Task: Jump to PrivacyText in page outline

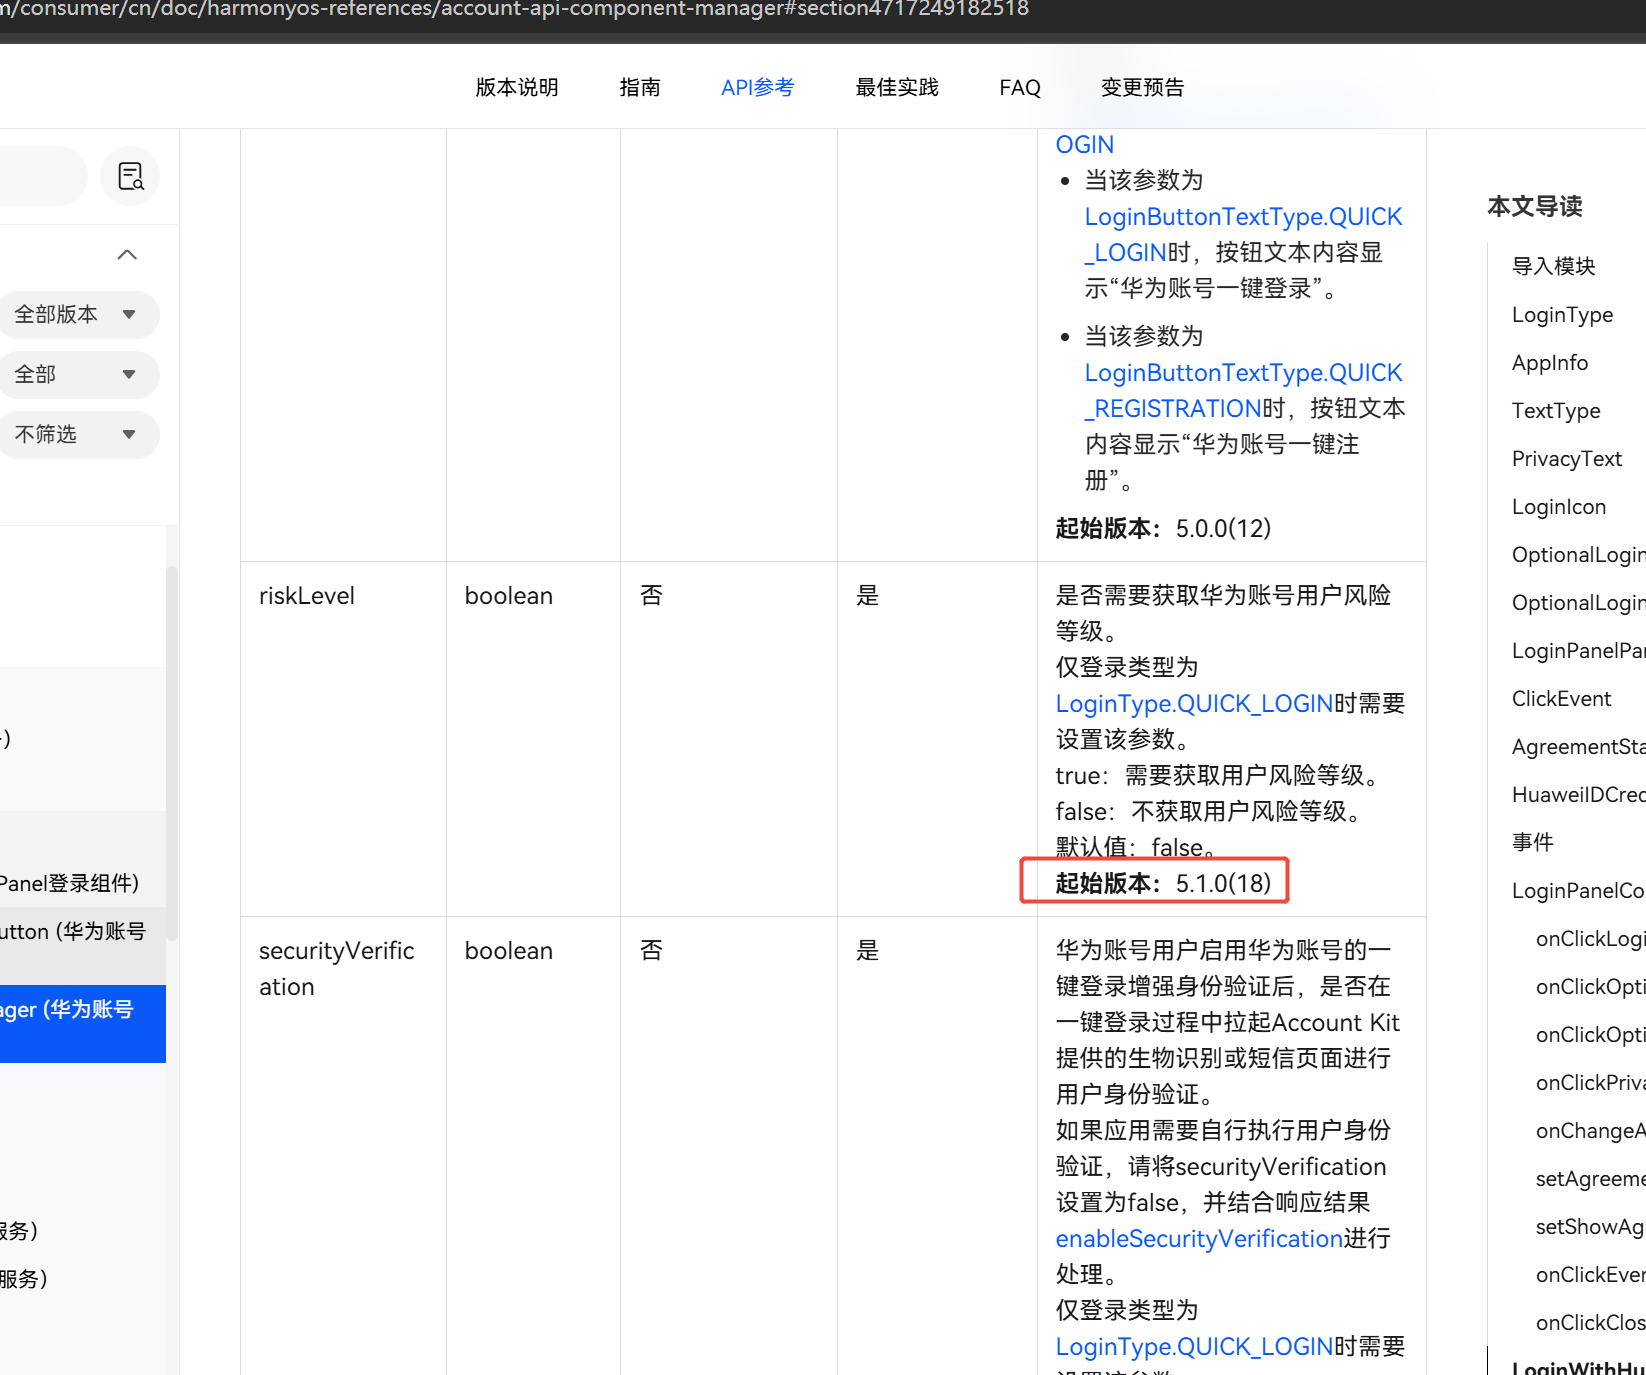Action: click(x=1567, y=459)
